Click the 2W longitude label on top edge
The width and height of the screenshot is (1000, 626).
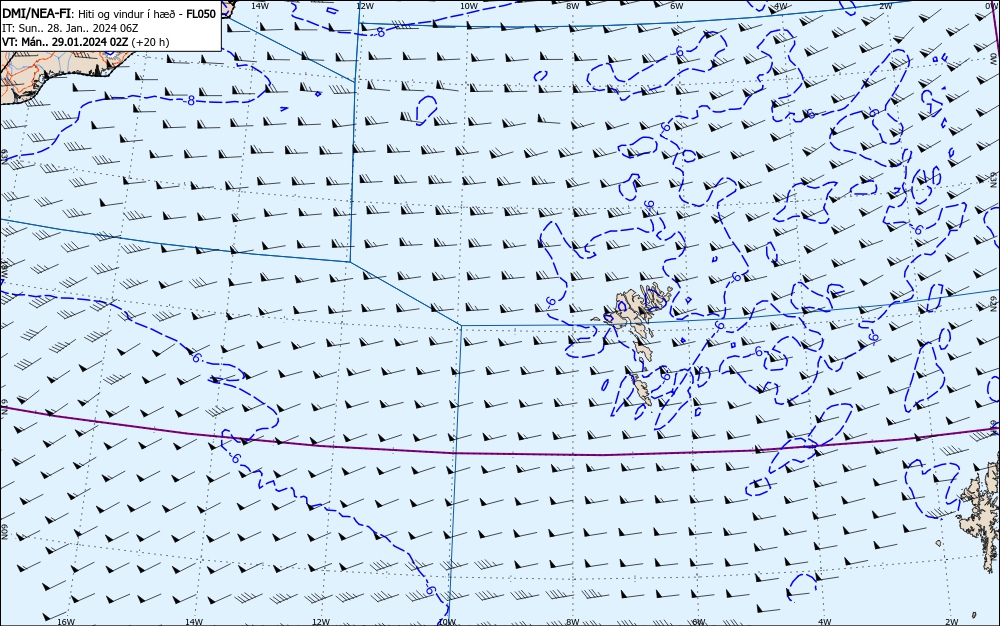click(885, 6)
